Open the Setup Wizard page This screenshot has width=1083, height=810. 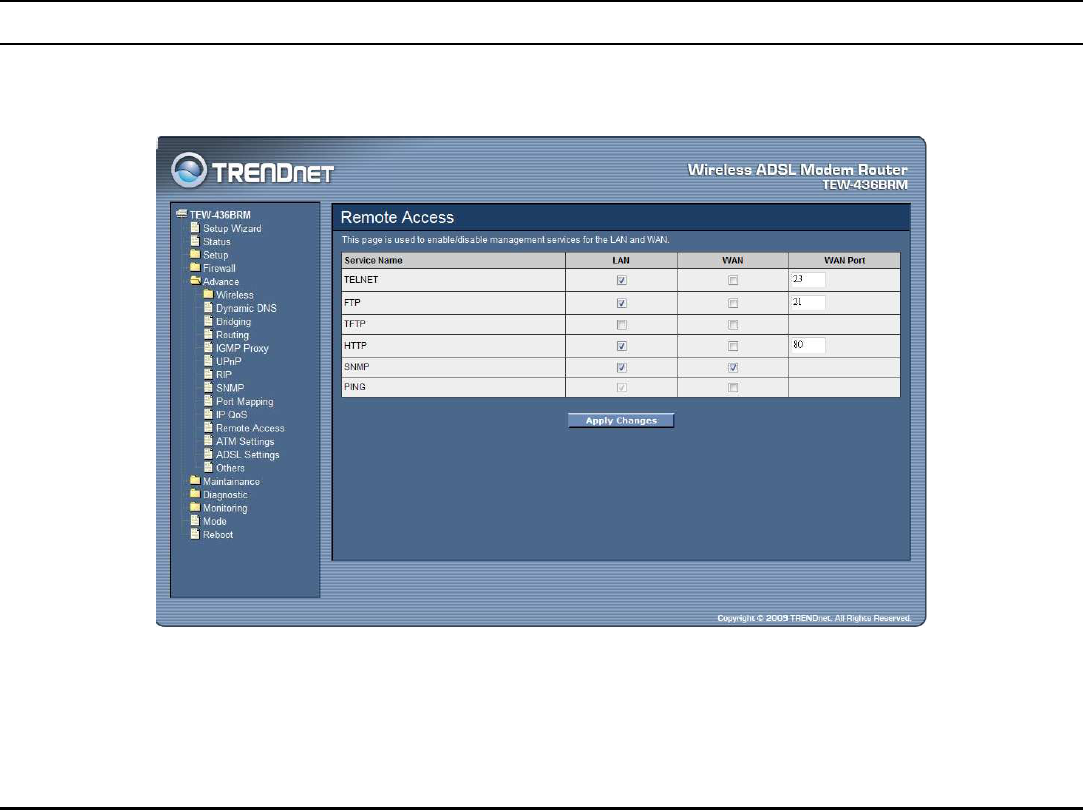pos(231,229)
